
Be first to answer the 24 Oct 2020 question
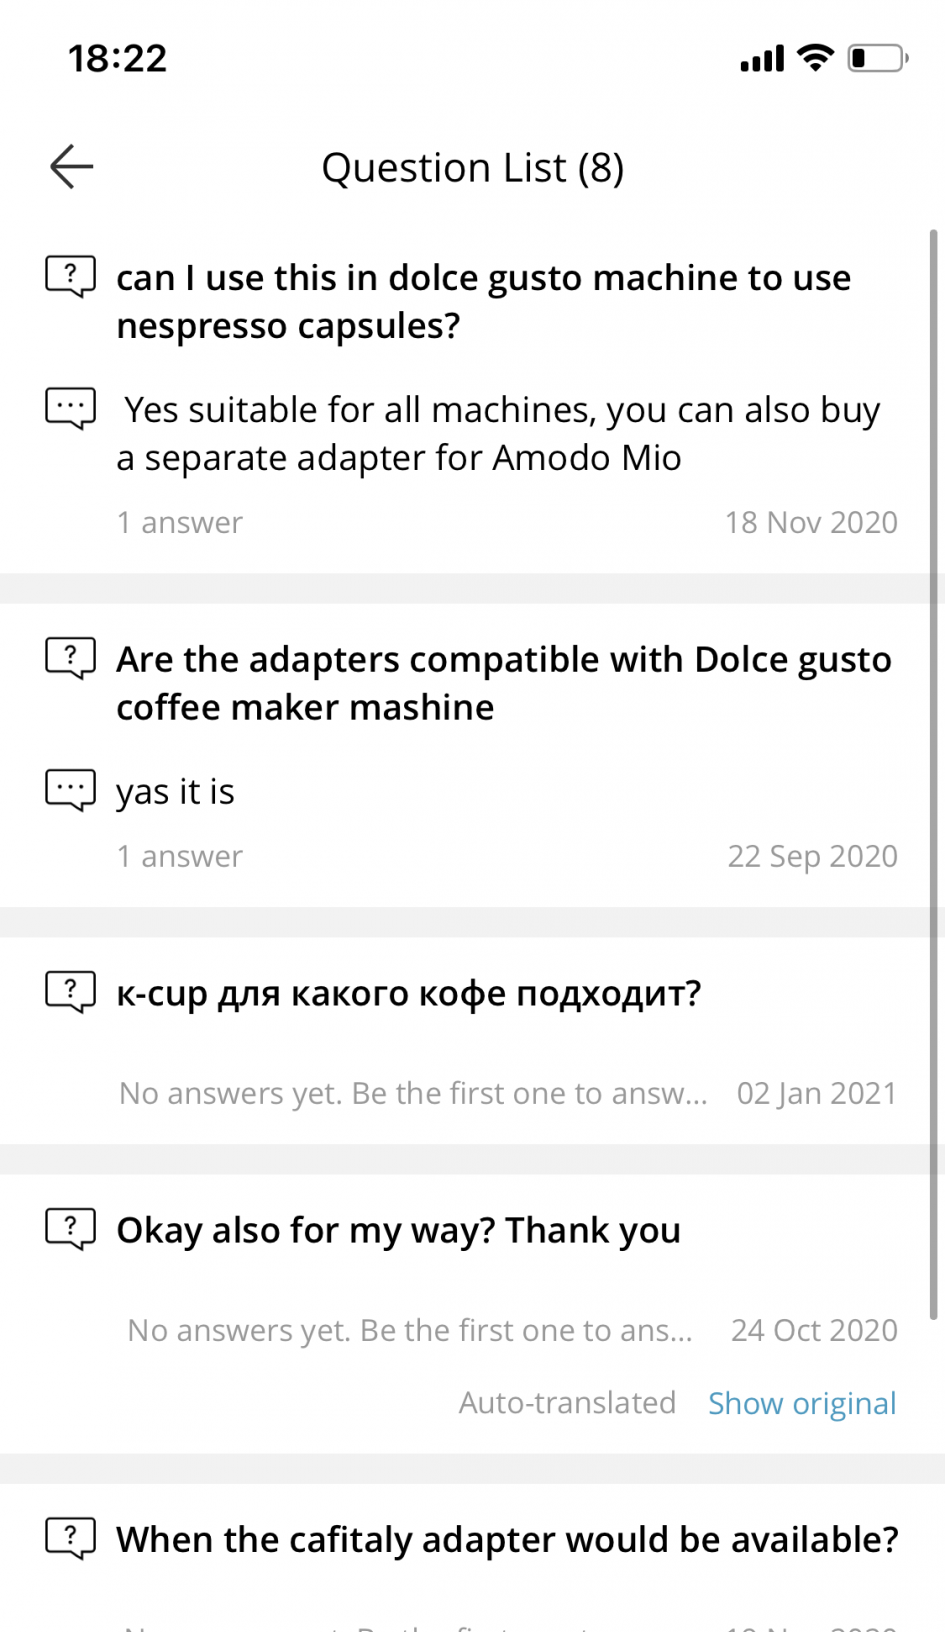point(410,1330)
